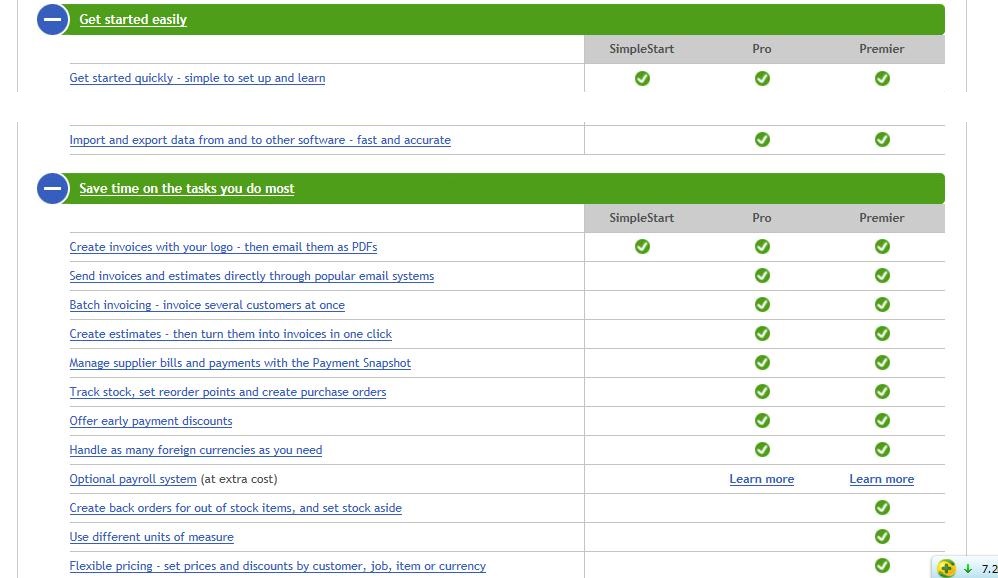The width and height of the screenshot is (998, 578).
Task: Click Pro checkmark for Send invoices row
Action: coord(763,276)
